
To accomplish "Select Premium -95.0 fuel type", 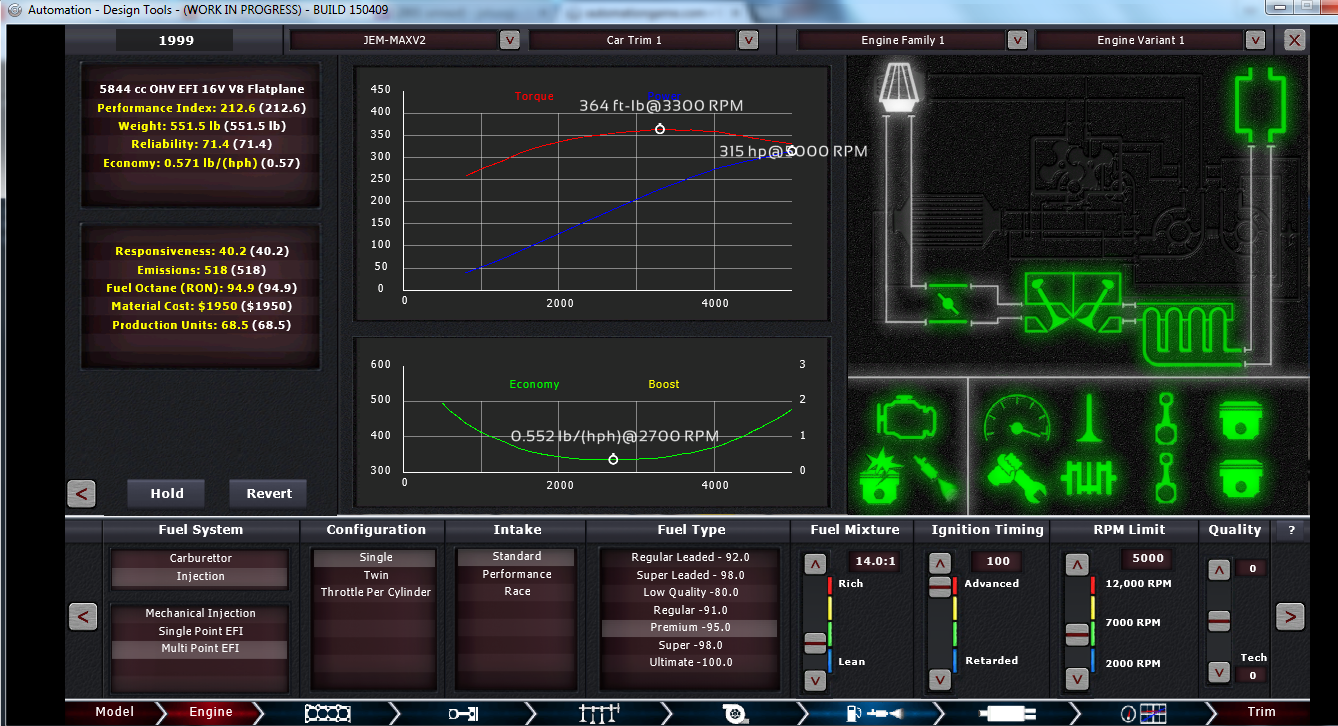I will (690, 628).
